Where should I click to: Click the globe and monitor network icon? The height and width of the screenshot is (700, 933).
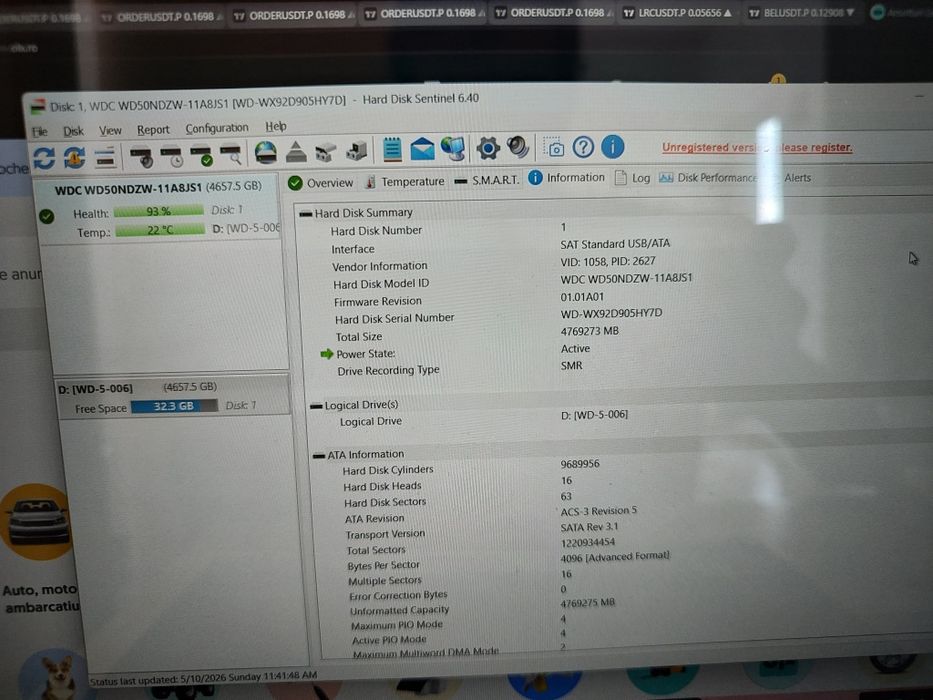coord(453,148)
